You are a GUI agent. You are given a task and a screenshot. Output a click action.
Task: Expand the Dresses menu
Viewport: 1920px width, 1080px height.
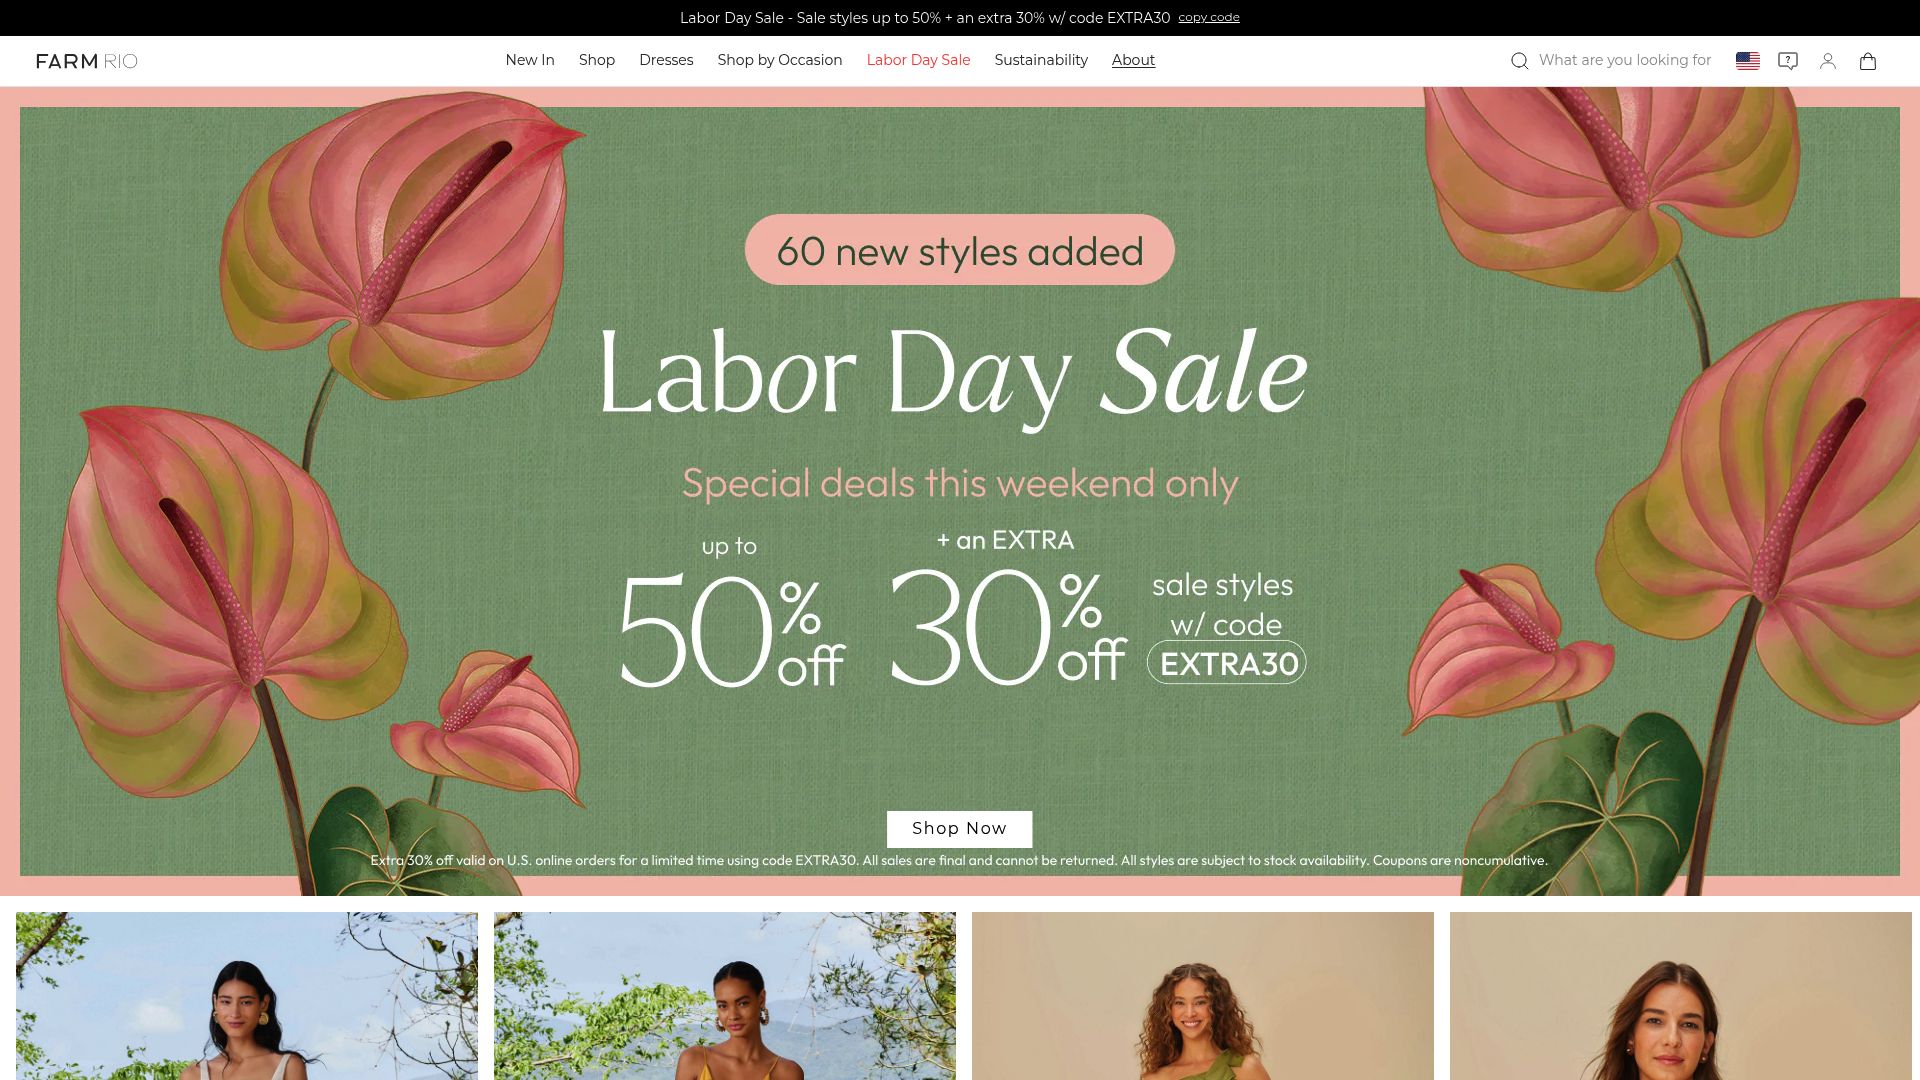pos(666,60)
